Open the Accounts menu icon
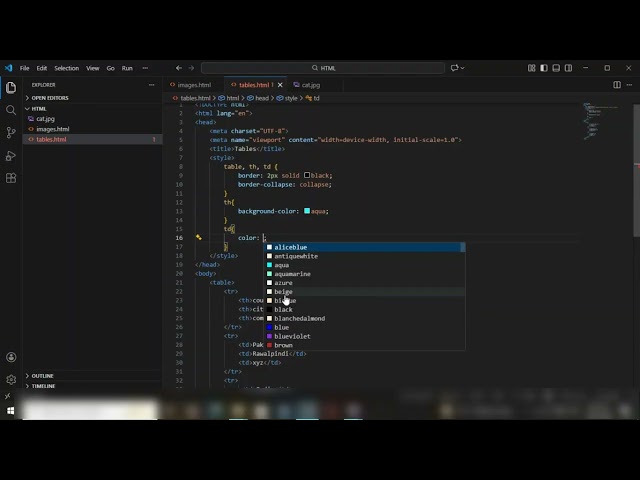The height and width of the screenshot is (480, 640). (x=11, y=357)
